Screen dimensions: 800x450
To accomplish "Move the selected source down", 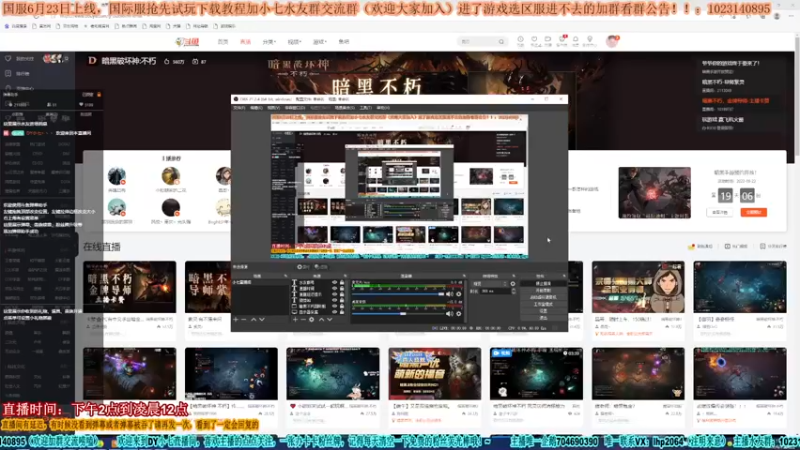I will point(330,319).
